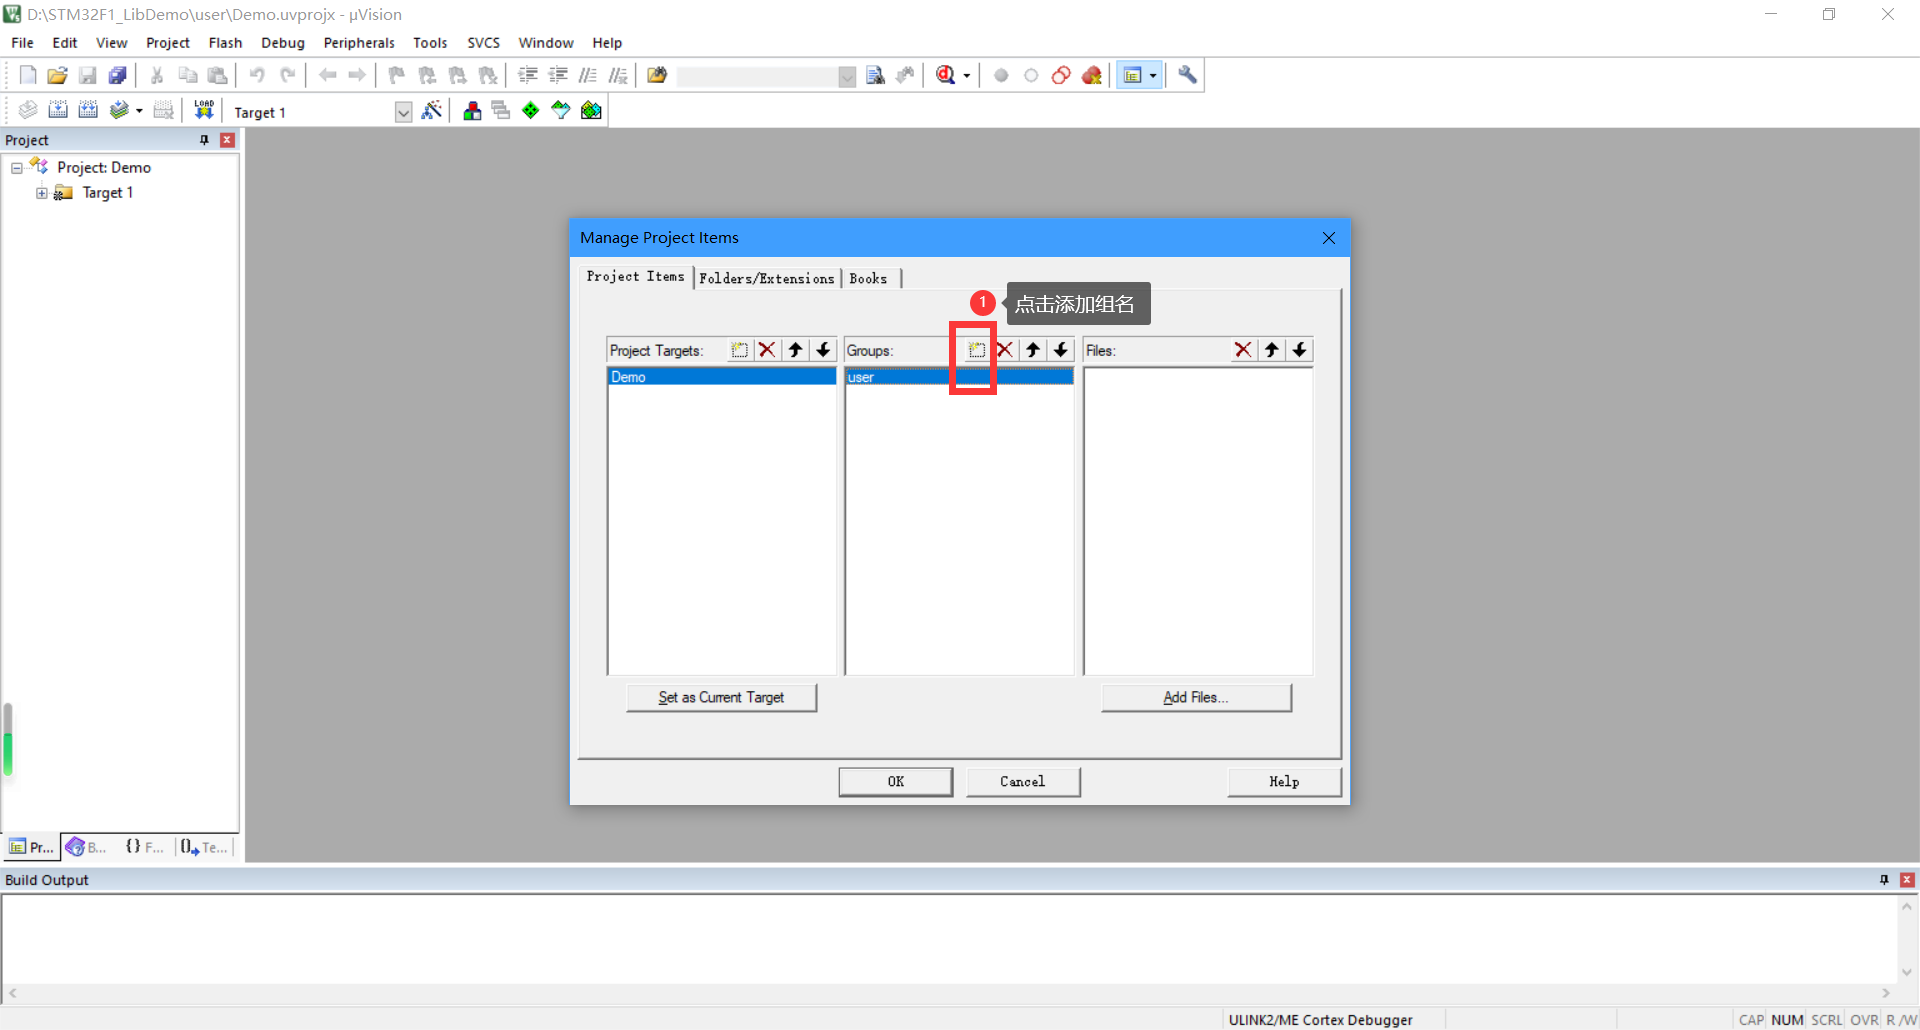Screen dimensions: 1920x1030
Task: Open the window layout dropdown arrow
Action: point(1153,76)
